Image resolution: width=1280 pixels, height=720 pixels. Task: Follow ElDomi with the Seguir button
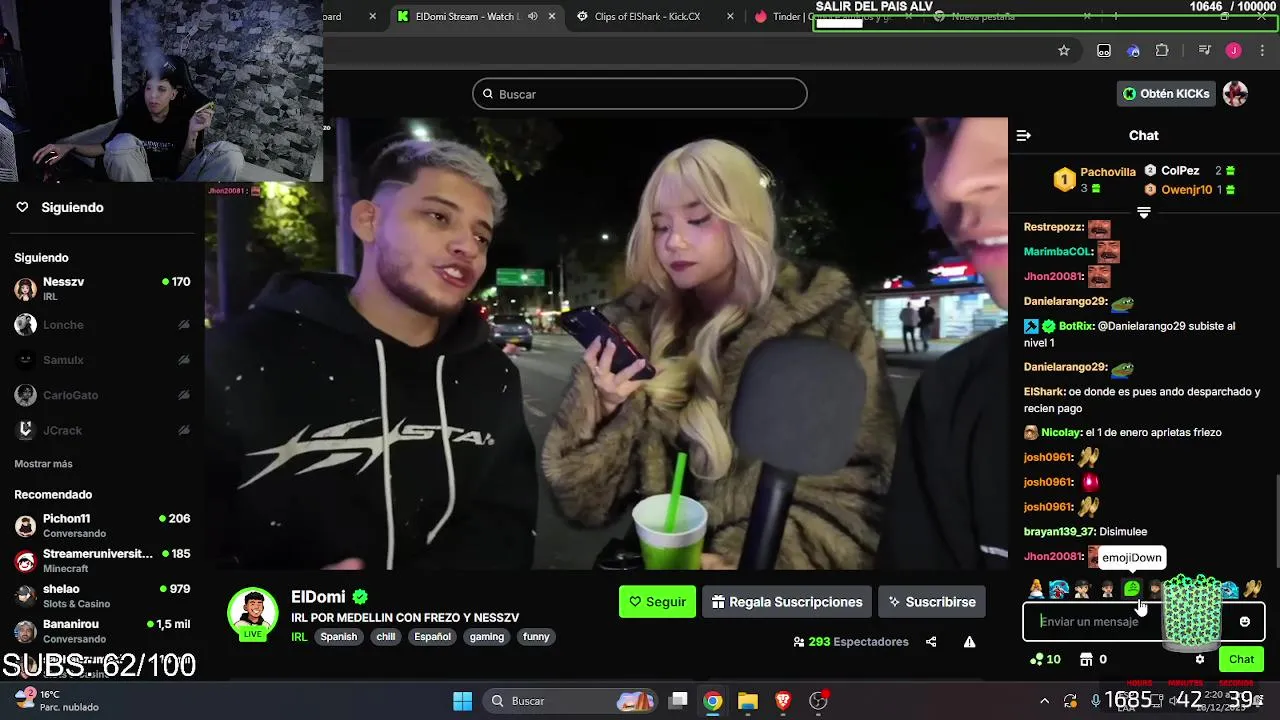[657, 602]
